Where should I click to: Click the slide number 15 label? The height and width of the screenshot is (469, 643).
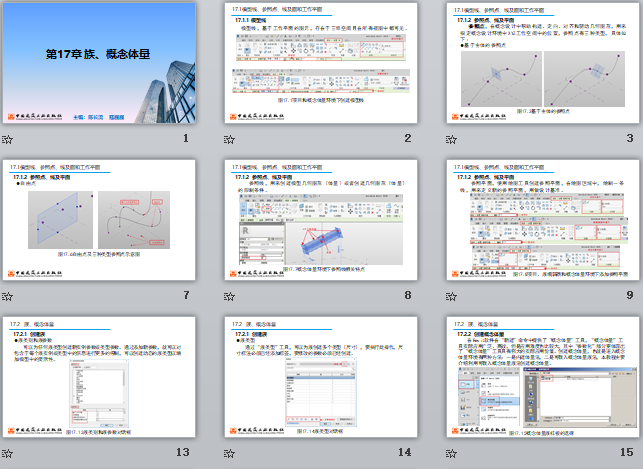click(626, 452)
